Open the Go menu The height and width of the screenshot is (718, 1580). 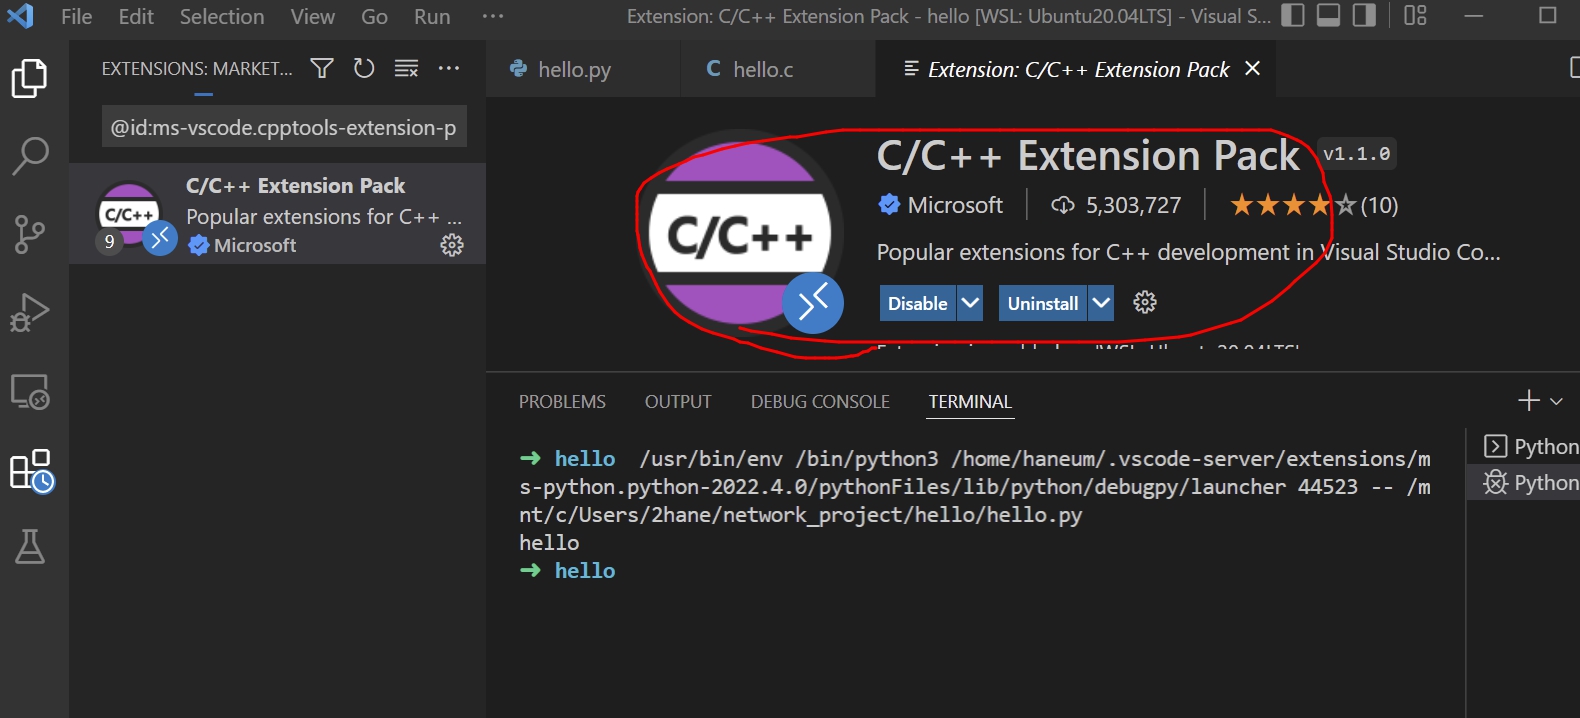point(375,16)
